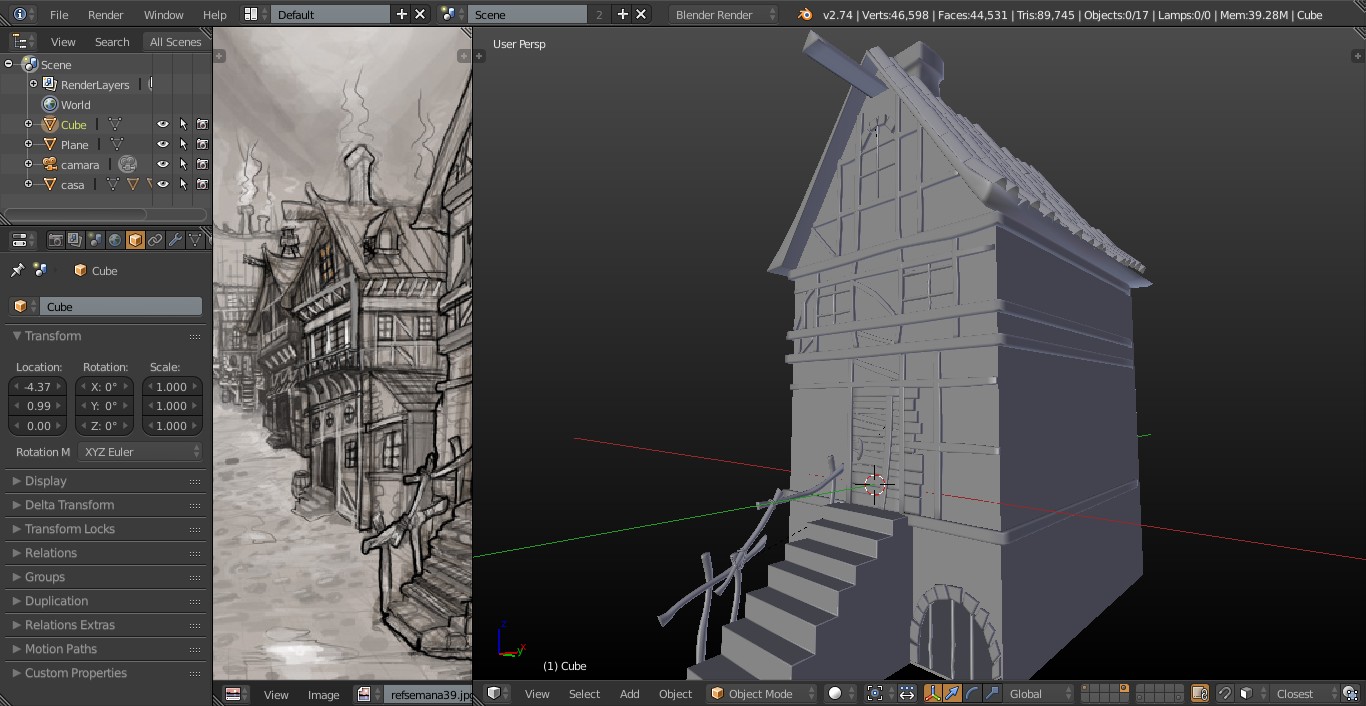This screenshot has width=1366, height=706.
Task: Open the Window menu
Action: coord(164,14)
